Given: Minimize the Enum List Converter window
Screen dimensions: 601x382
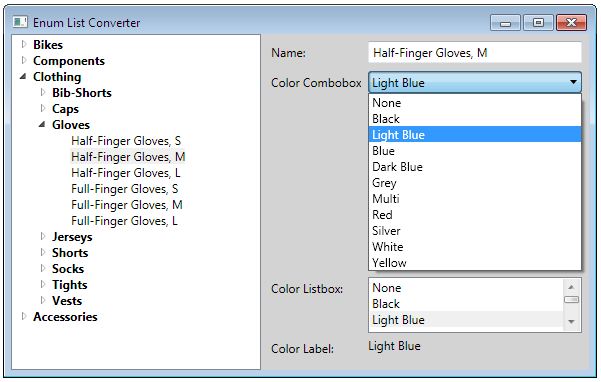Looking at the screenshot, I should click(x=505, y=23).
